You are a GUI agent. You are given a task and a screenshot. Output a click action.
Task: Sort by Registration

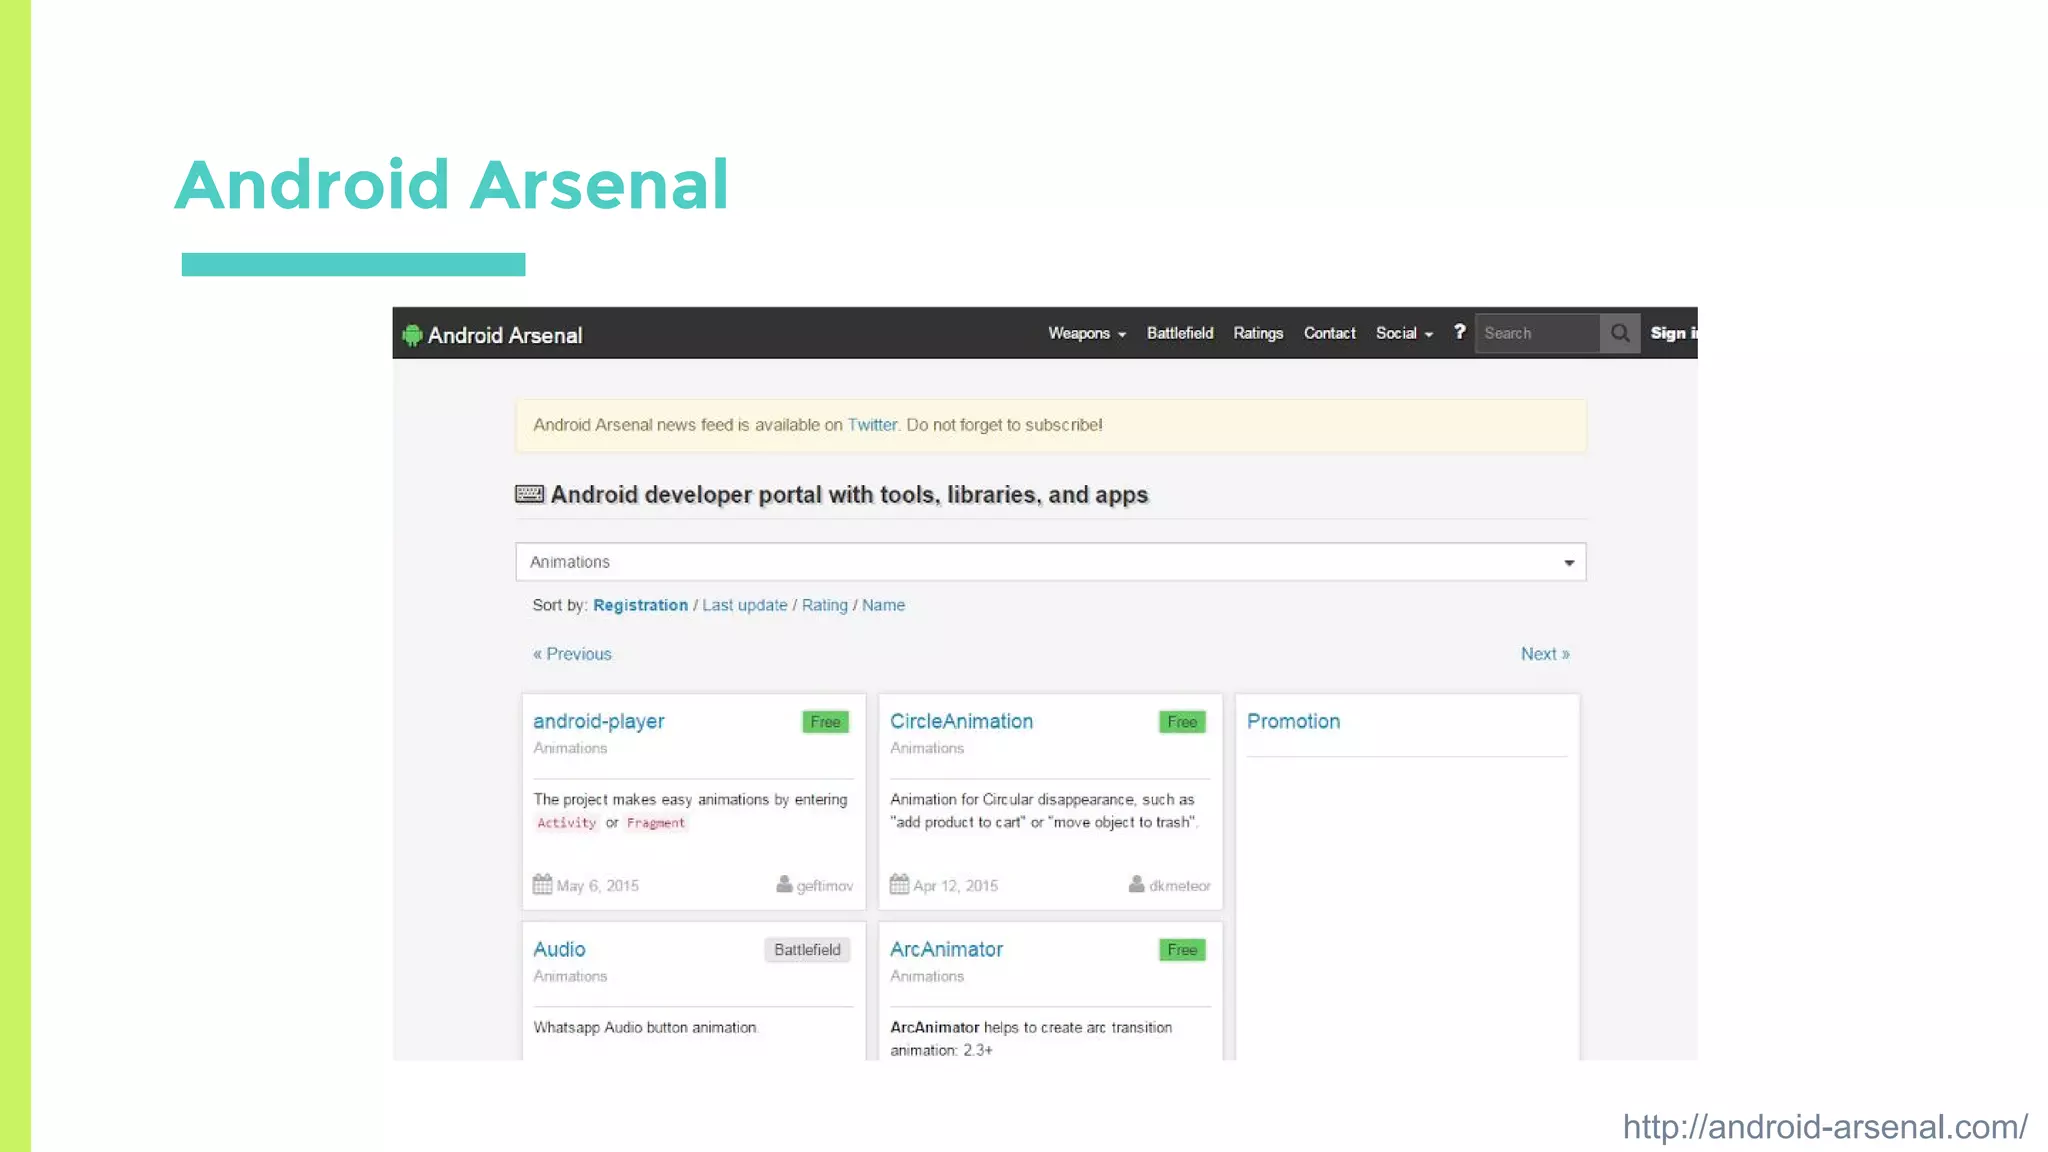click(x=640, y=605)
